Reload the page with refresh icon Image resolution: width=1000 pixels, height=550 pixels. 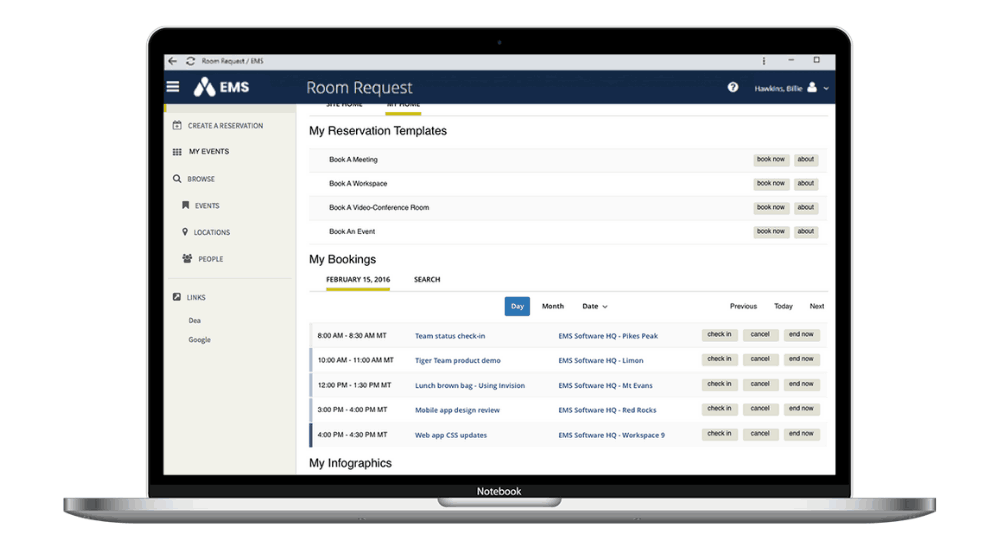click(x=190, y=61)
